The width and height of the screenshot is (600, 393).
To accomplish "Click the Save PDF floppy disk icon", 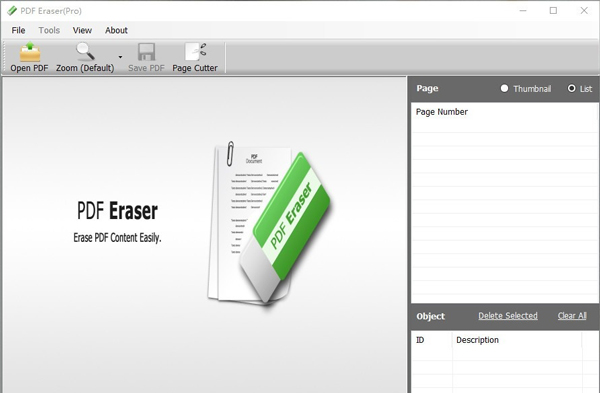I will (x=146, y=52).
